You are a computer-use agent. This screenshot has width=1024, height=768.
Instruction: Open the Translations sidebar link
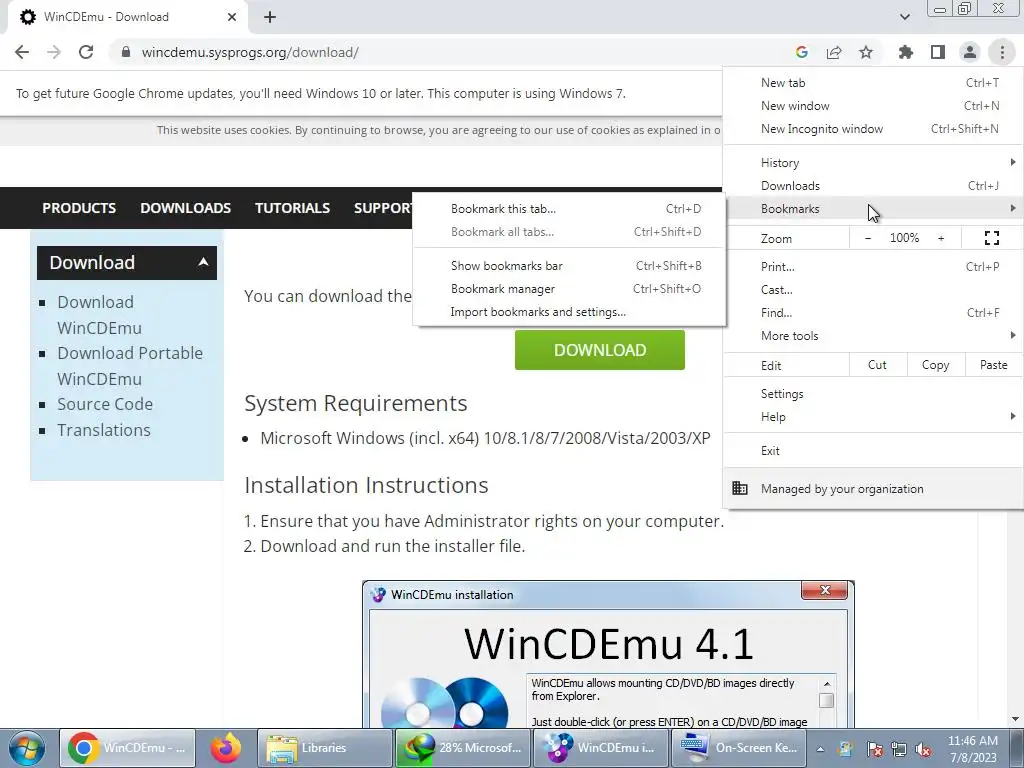(x=104, y=430)
